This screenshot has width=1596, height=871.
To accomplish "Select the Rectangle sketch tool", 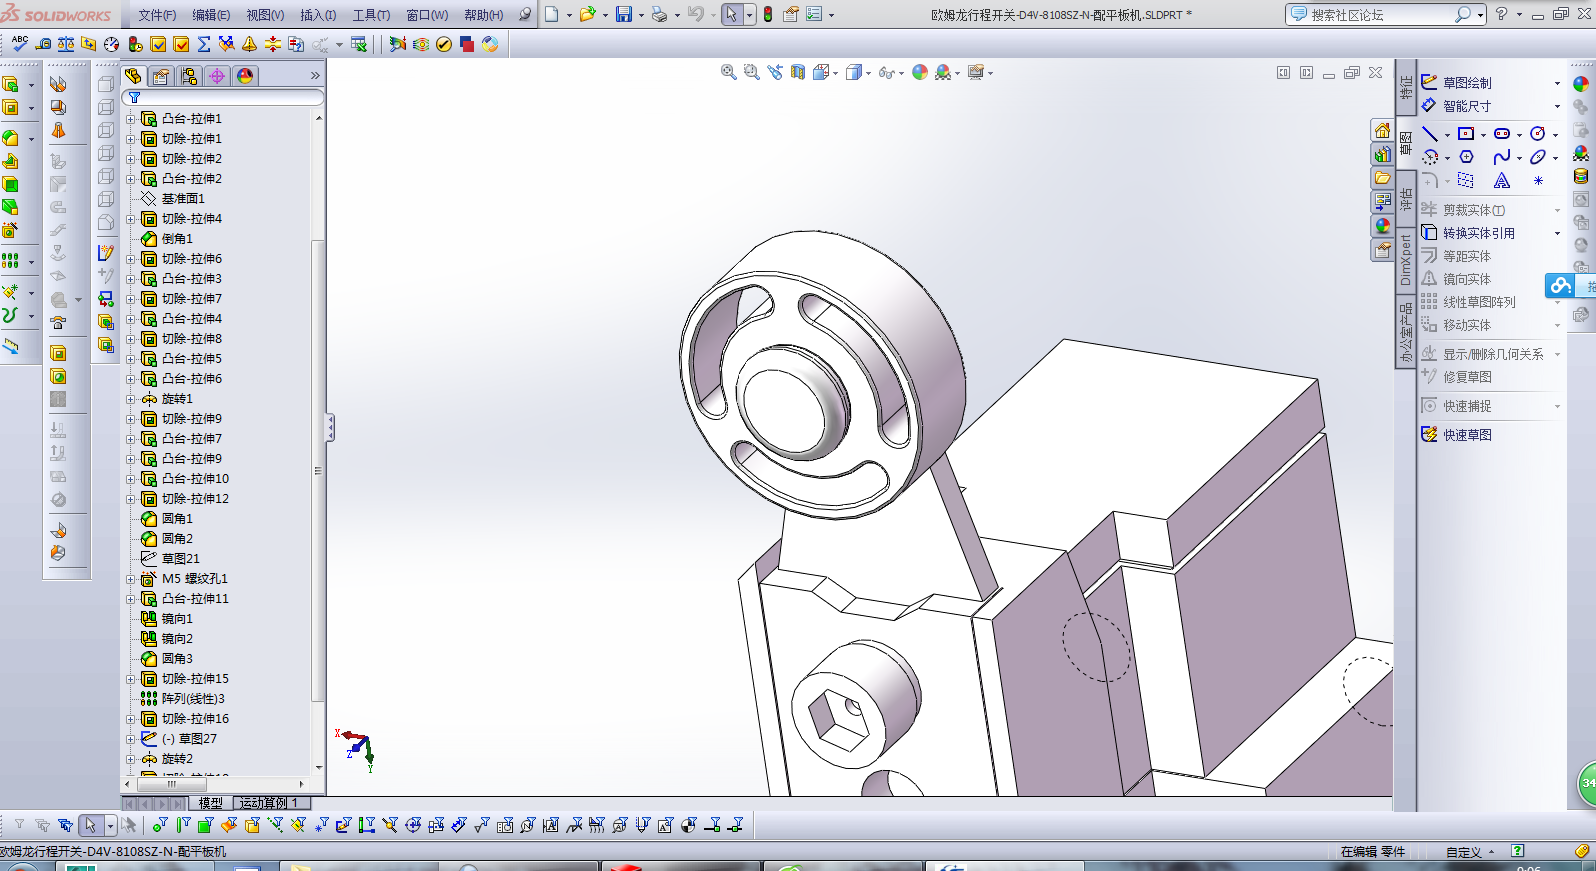I will coord(1466,134).
